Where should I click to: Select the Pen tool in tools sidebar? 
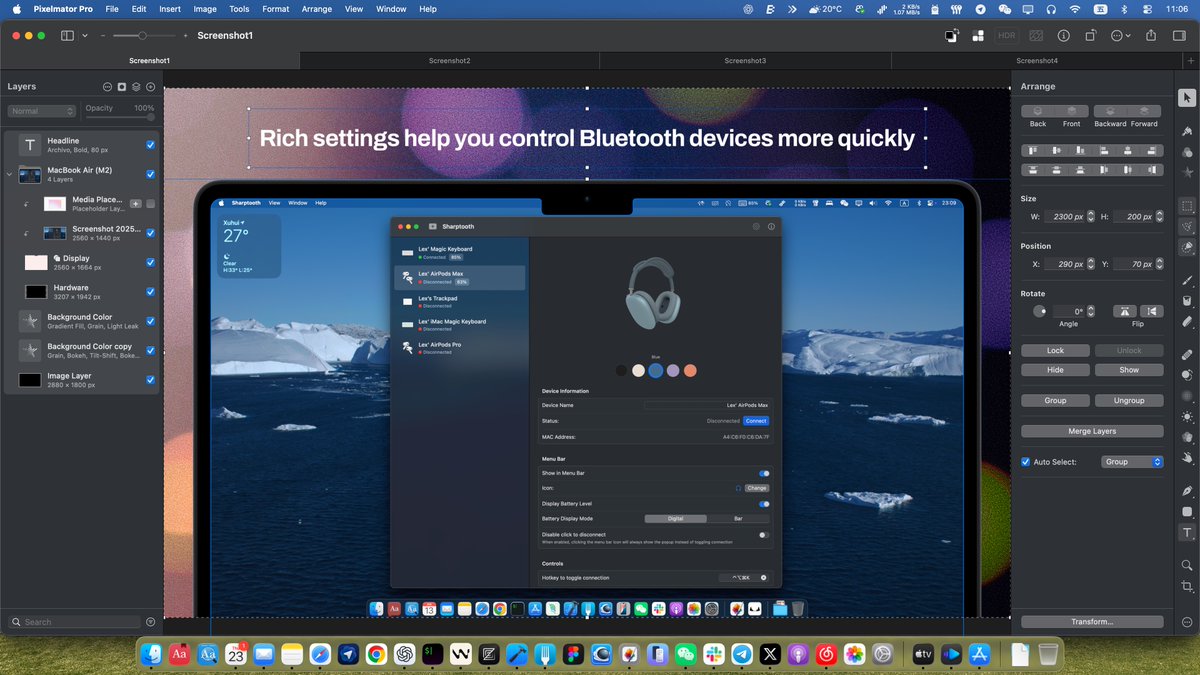tap(1187, 491)
